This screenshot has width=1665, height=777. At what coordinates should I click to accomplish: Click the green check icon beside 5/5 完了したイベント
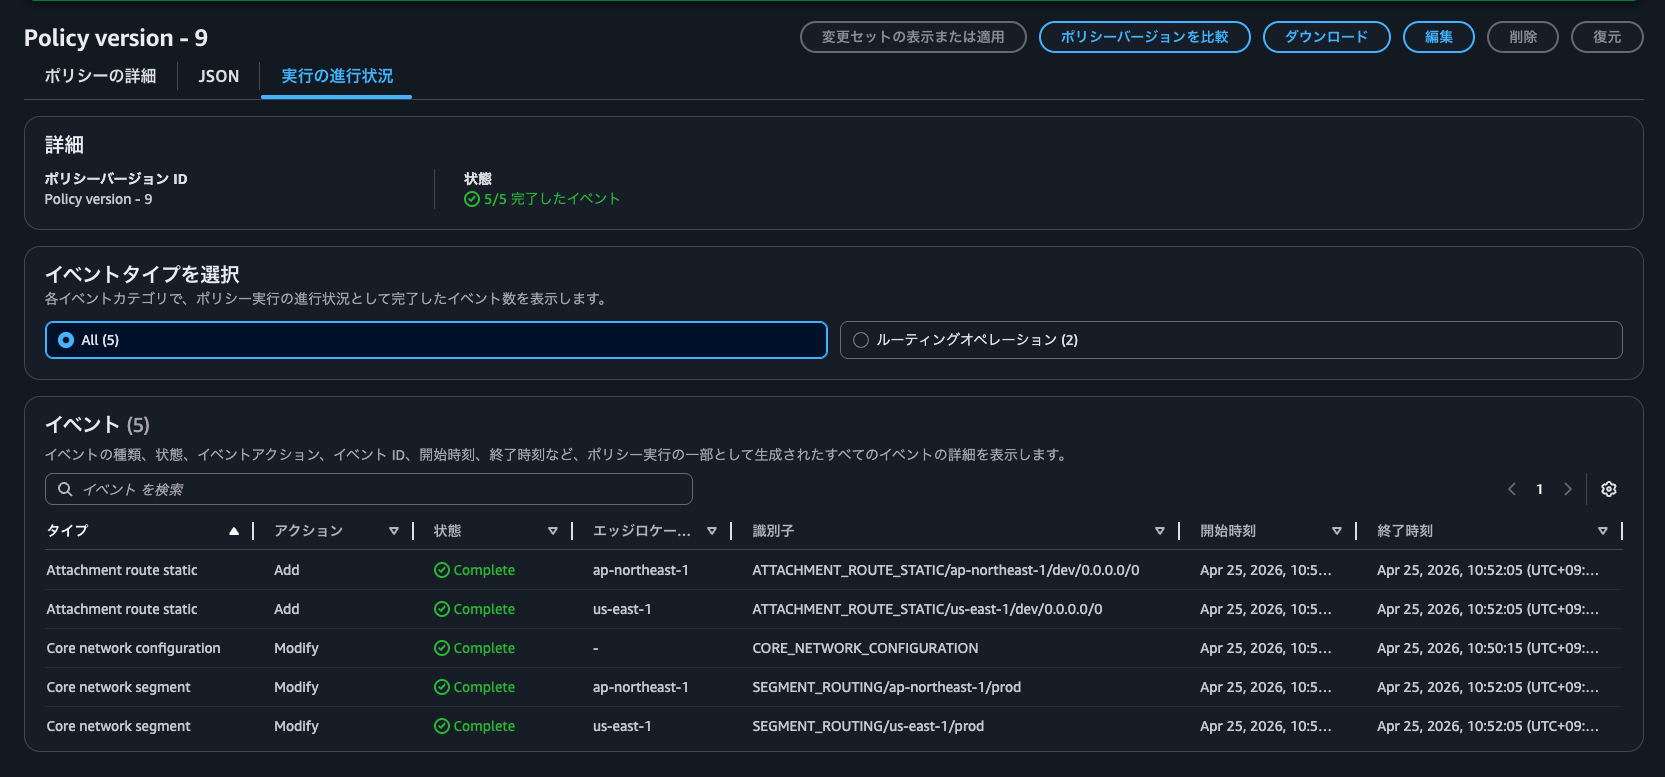pyautogui.click(x=472, y=199)
